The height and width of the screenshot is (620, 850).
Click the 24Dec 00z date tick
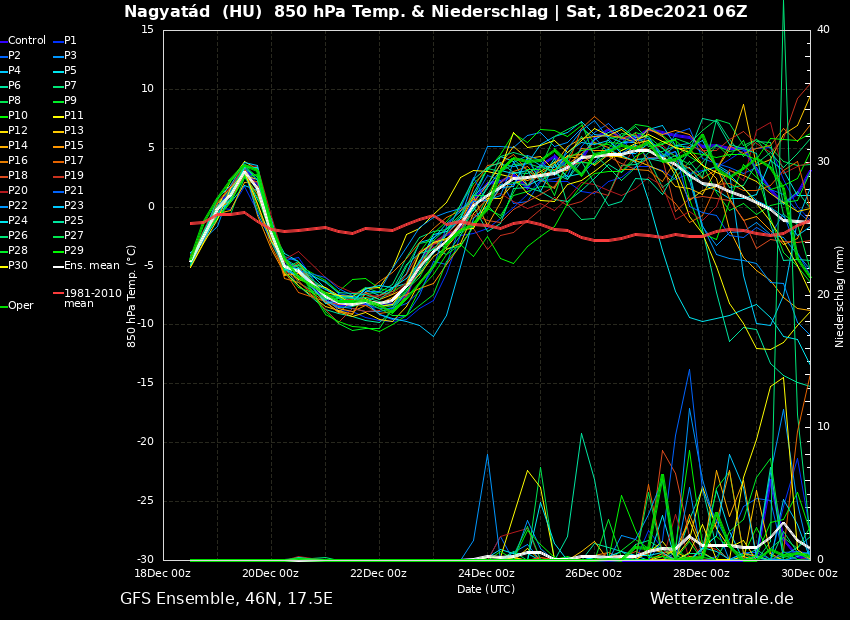[486, 574]
